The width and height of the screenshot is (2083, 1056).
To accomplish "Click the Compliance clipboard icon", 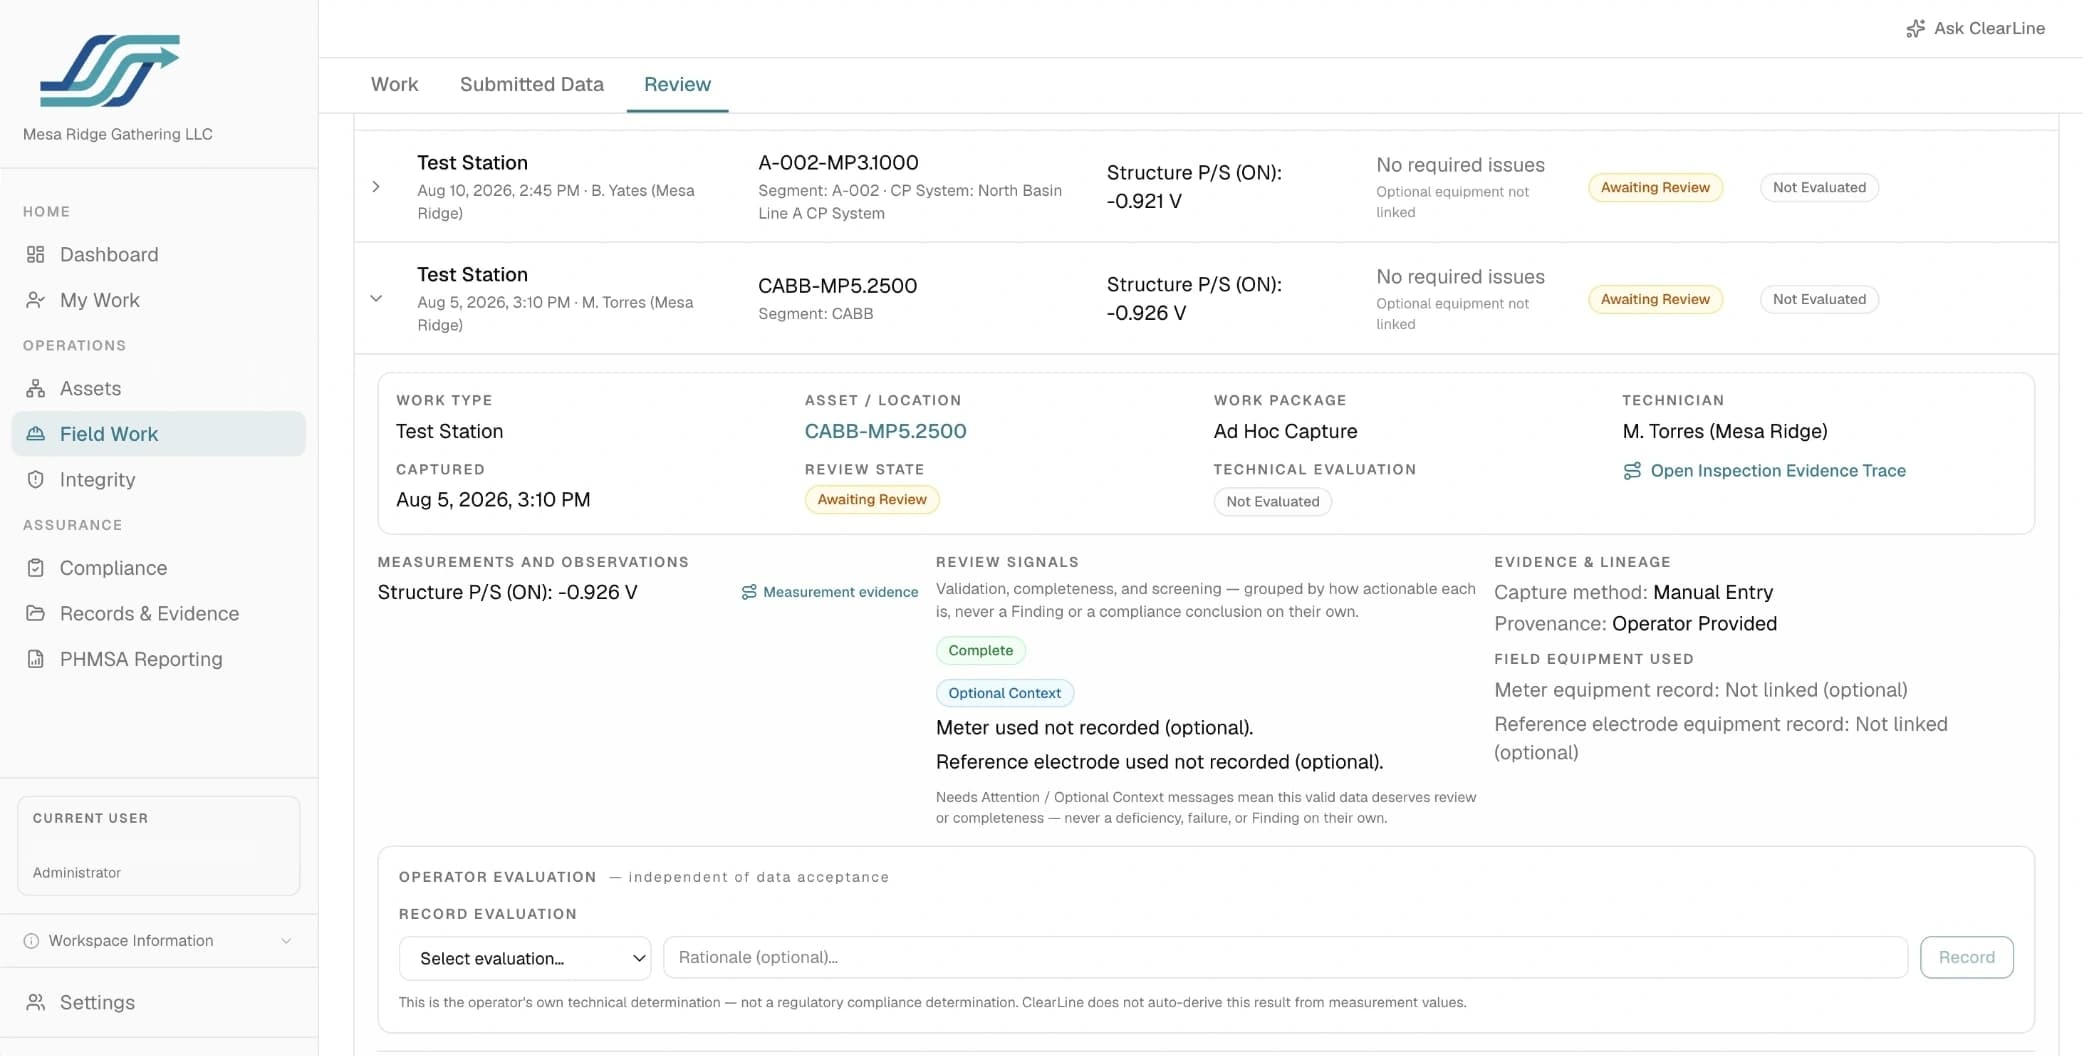I will coord(36,568).
